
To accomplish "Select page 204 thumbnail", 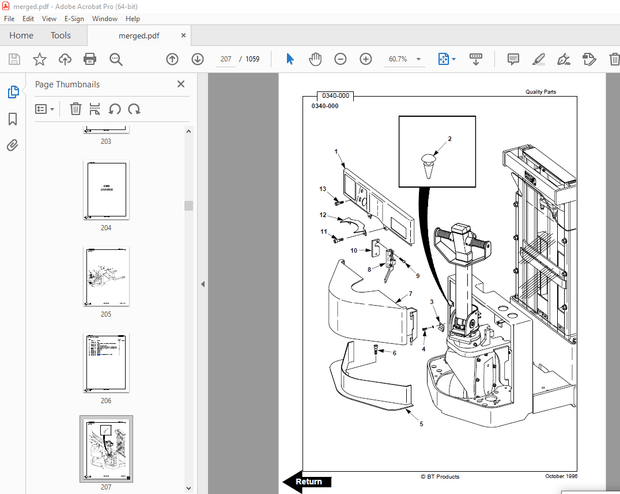I will (x=106, y=190).
